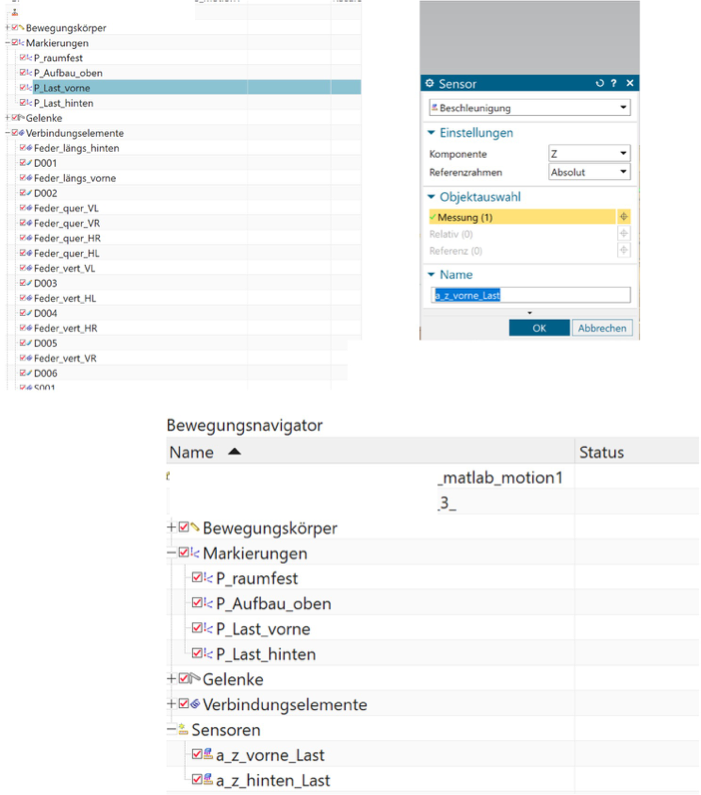Select D005 in upper tree

coord(46,343)
